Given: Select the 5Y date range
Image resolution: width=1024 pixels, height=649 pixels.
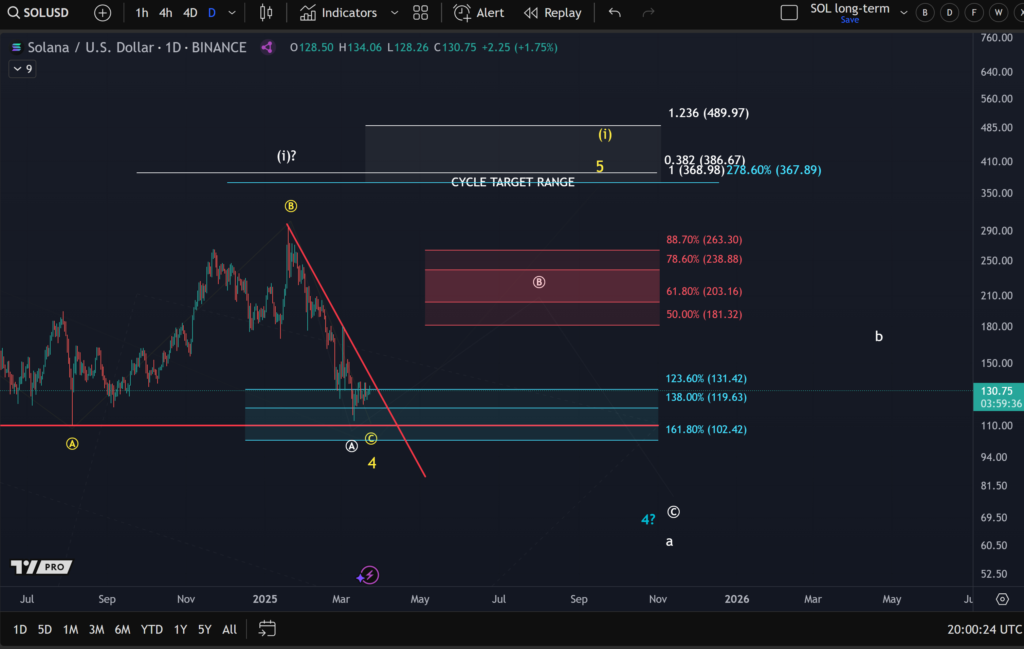Looking at the screenshot, I should [204, 629].
